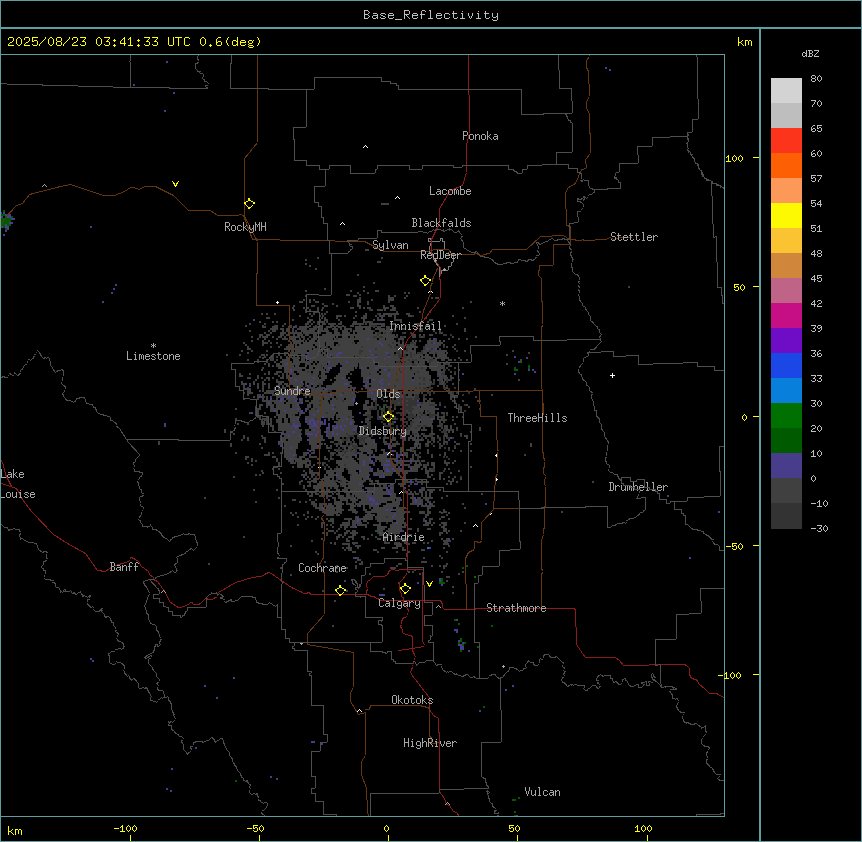Click the Airdrie label
The image size is (862, 842).
(404, 537)
